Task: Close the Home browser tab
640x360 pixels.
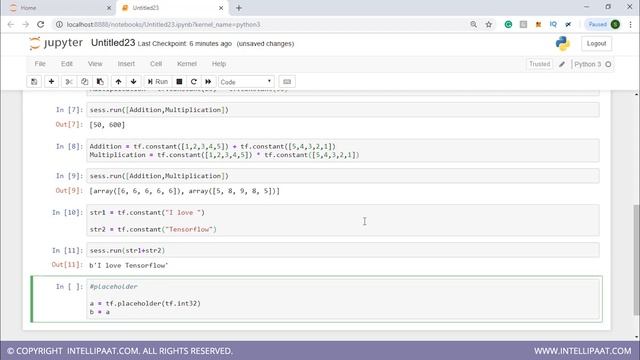Action: click(109, 8)
